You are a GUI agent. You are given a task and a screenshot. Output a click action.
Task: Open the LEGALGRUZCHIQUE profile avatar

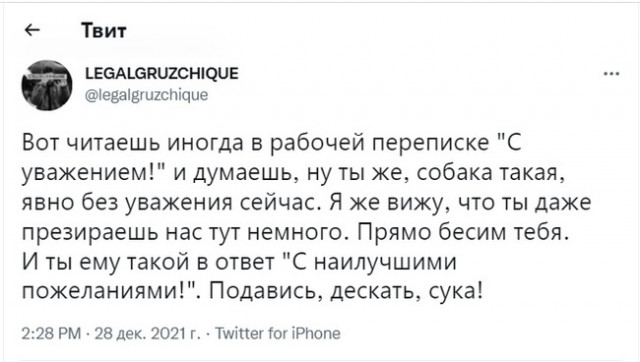click(47, 85)
